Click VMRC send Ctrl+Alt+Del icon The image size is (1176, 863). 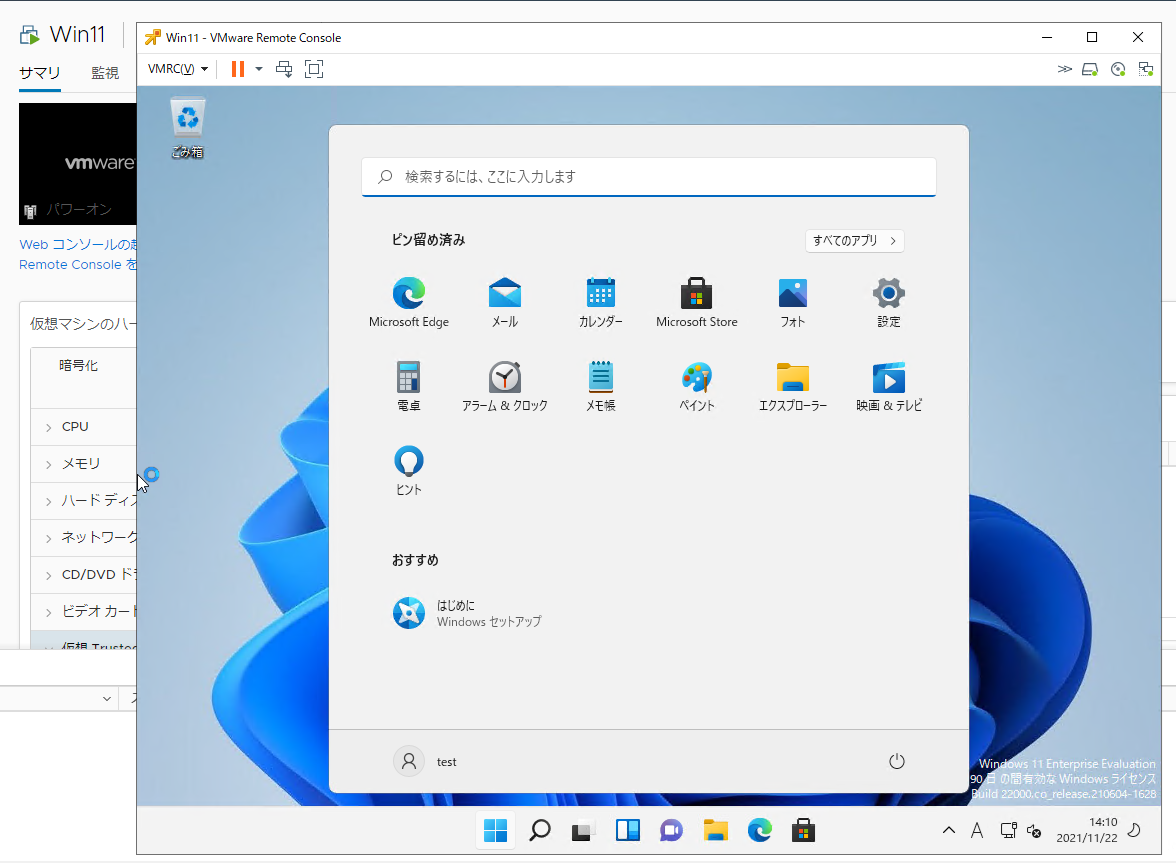[x=284, y=69]
